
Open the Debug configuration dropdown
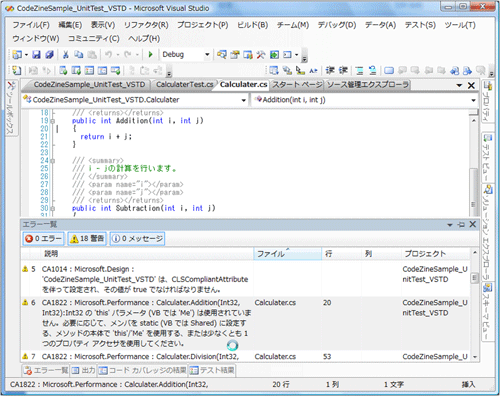click(x=207, y=54)
